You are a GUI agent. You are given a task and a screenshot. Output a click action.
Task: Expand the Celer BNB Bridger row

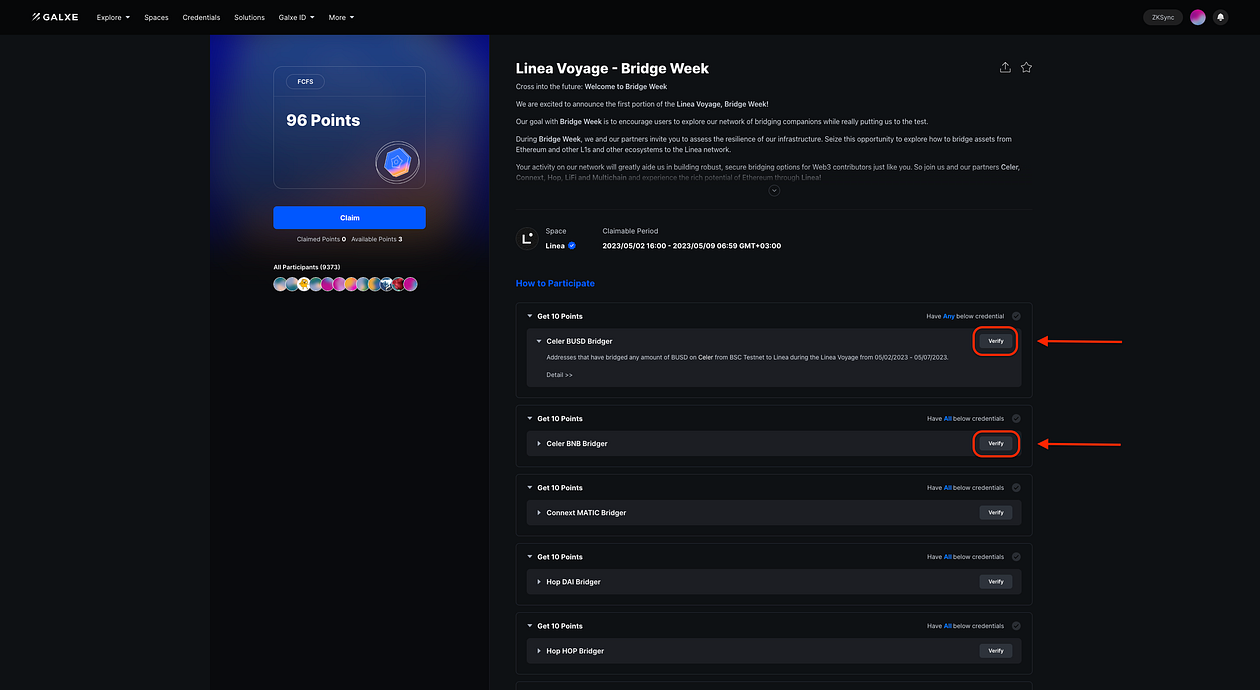point(539,443)
